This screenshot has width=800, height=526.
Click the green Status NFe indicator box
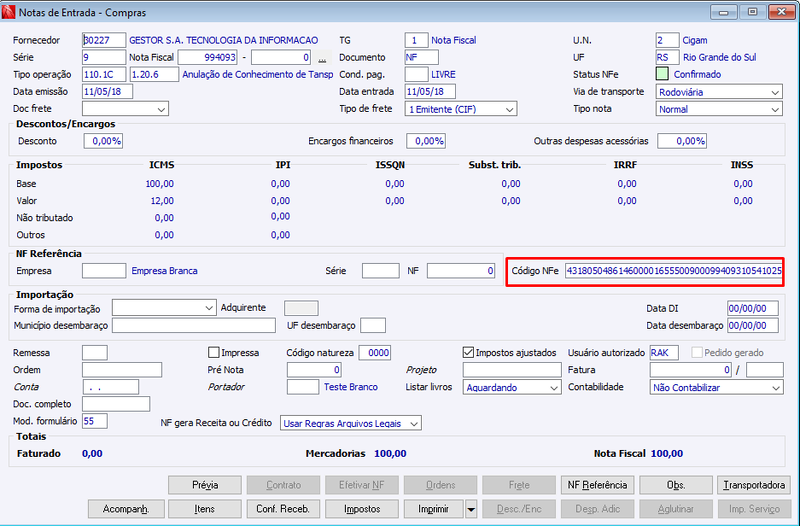662,74
